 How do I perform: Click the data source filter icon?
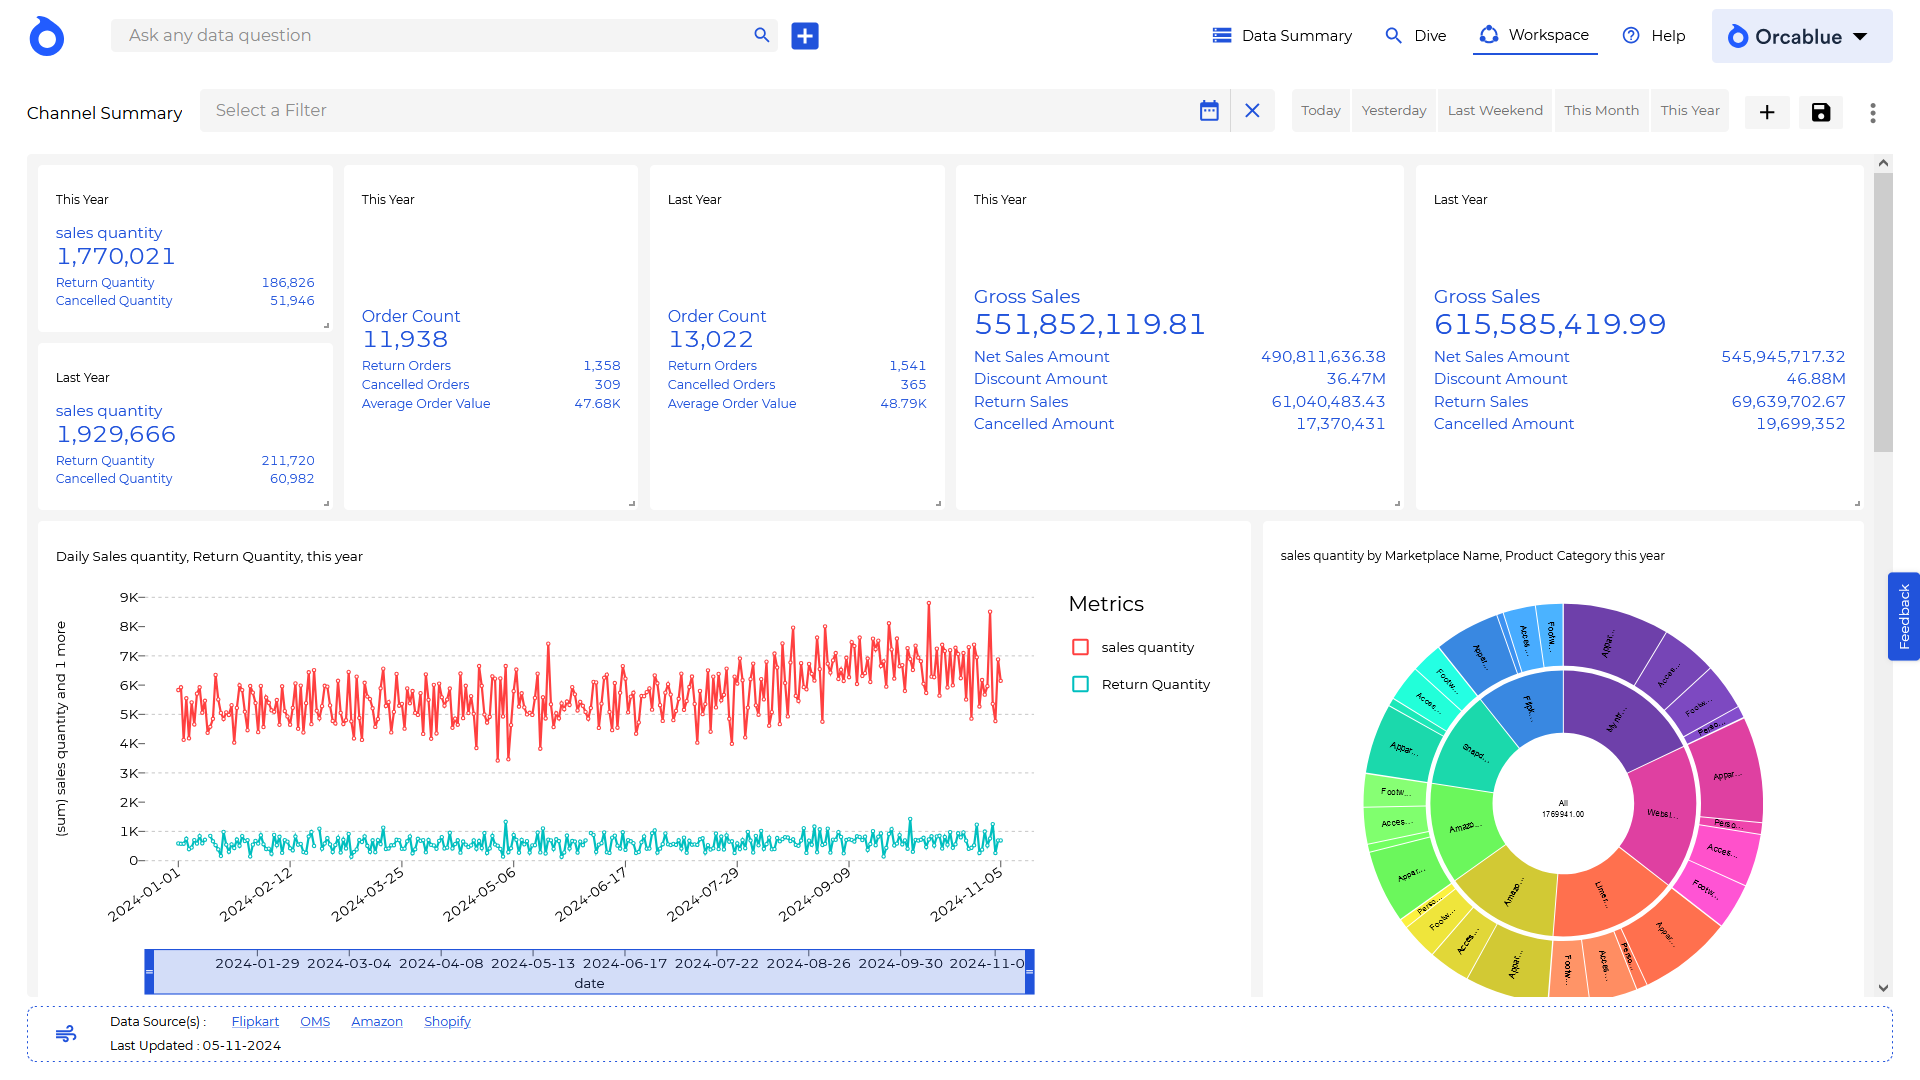point(66,1033)
